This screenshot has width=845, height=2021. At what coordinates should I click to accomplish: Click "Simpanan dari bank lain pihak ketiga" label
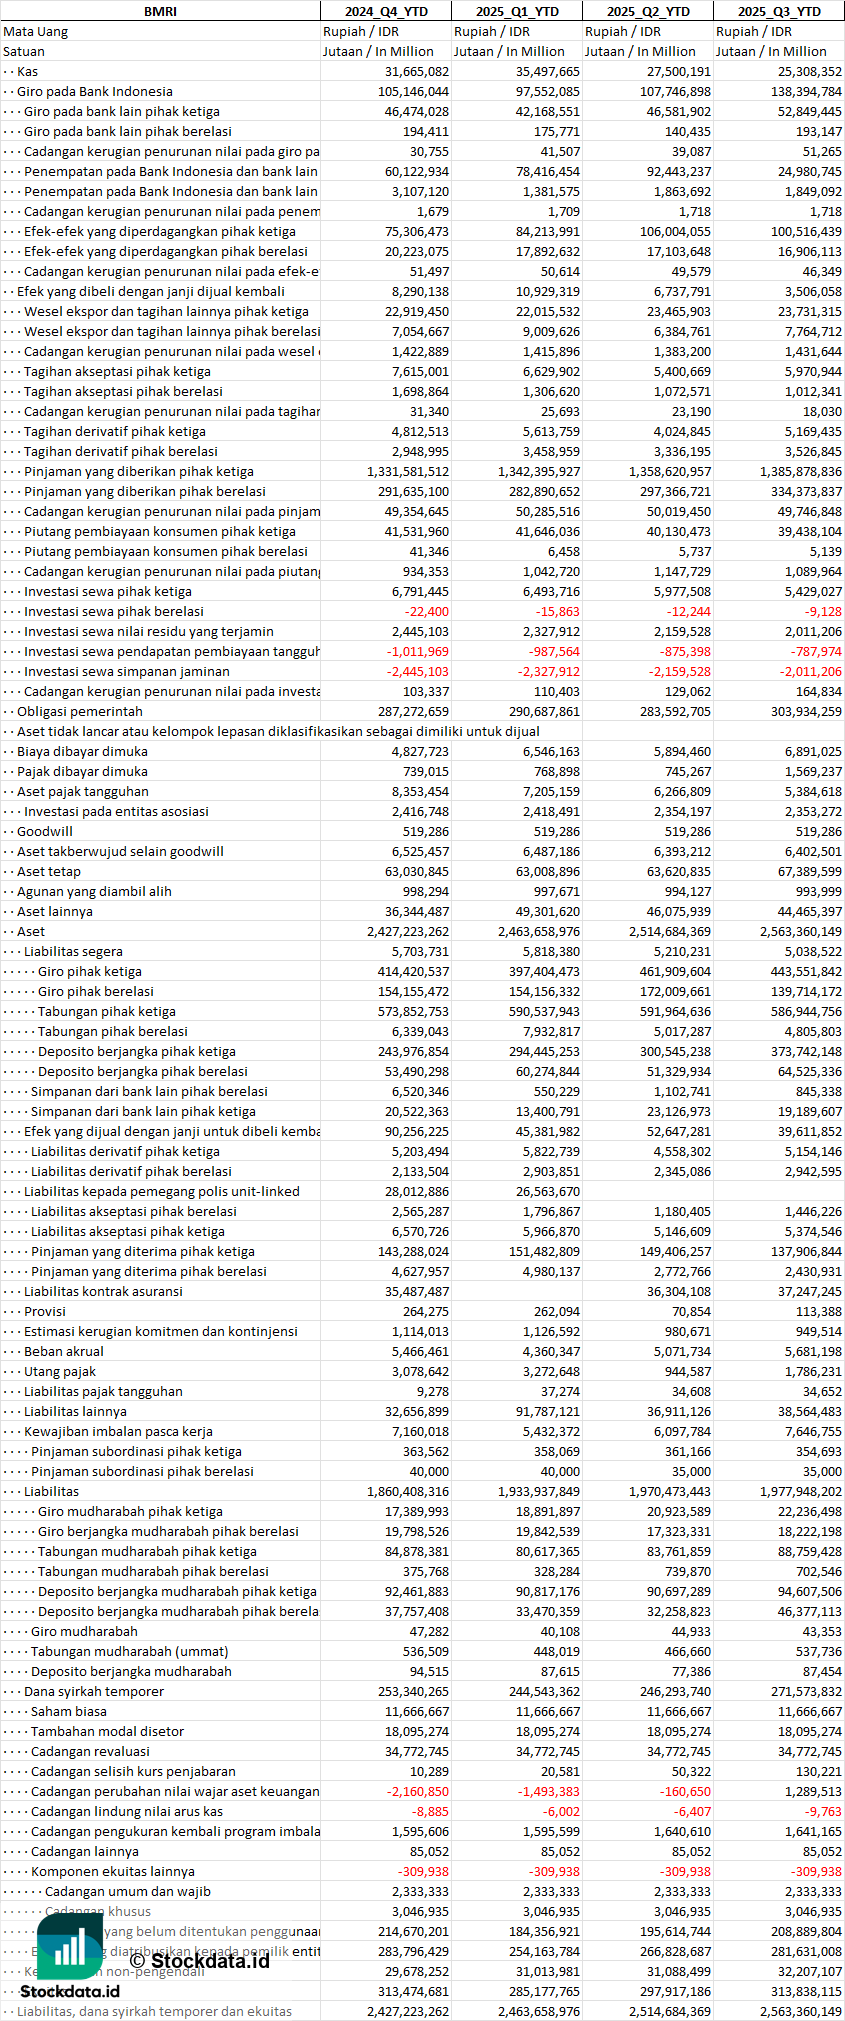(143, 1111)
